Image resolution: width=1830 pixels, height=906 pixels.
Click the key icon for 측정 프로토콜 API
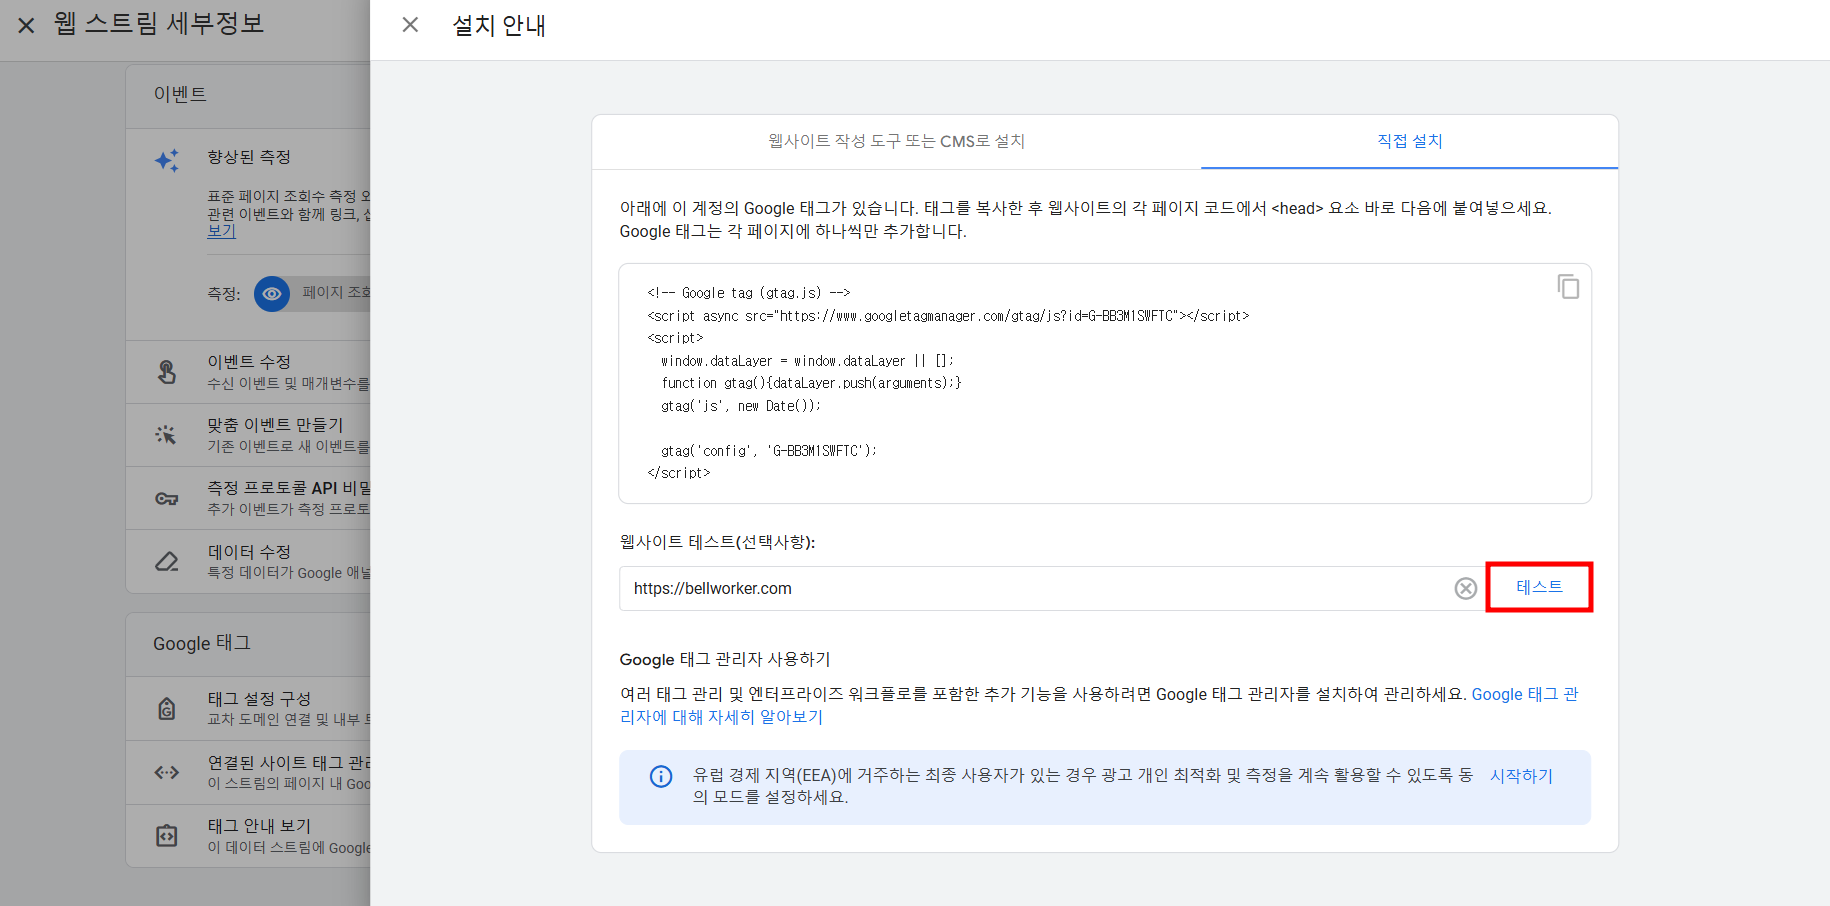pos(167,498)
